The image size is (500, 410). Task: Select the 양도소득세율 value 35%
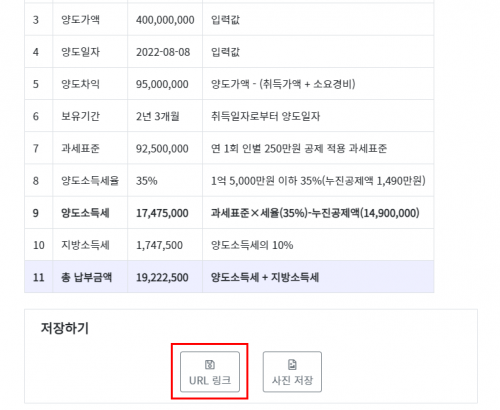click(147, 181)
